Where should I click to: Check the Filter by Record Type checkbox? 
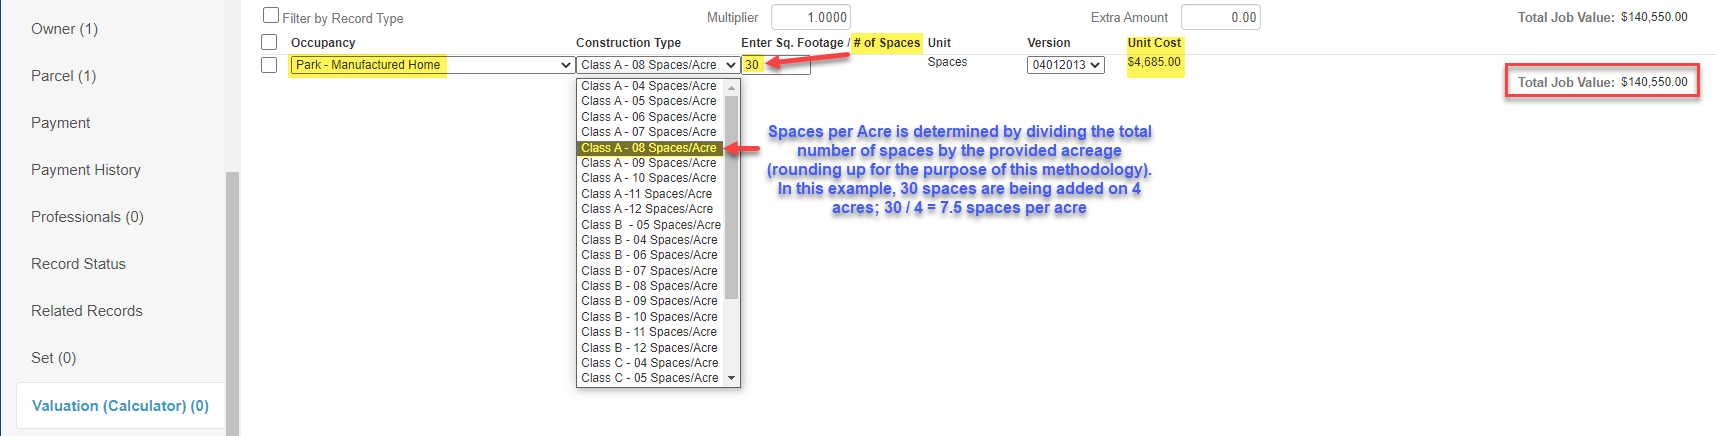coord(271,16)
